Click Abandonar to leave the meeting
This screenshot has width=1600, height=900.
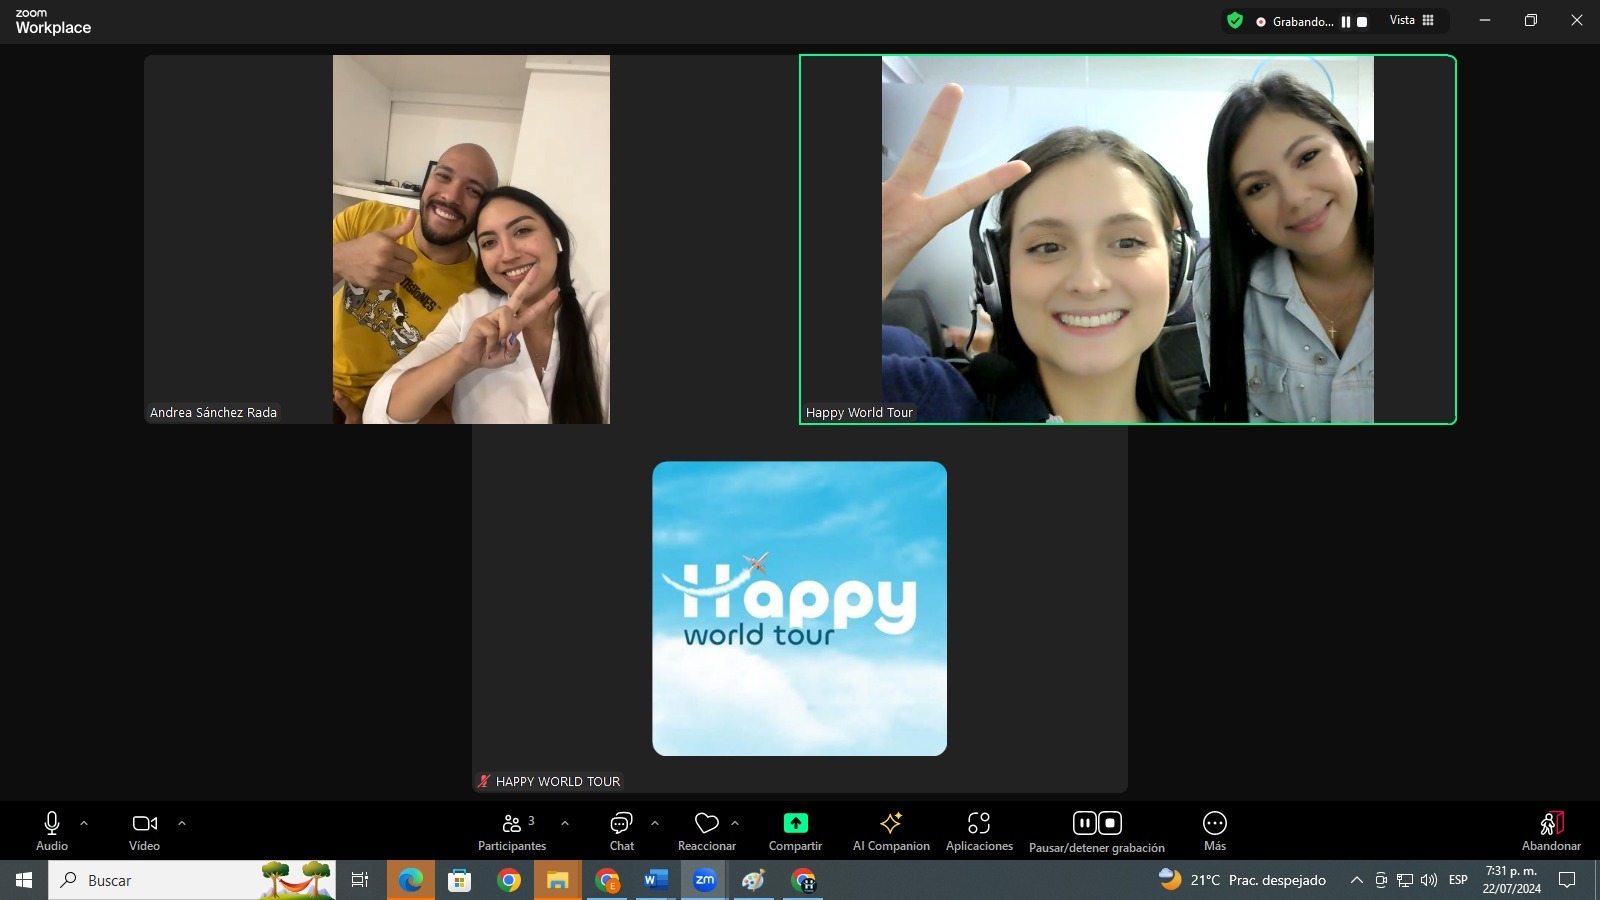[1551, 831]
